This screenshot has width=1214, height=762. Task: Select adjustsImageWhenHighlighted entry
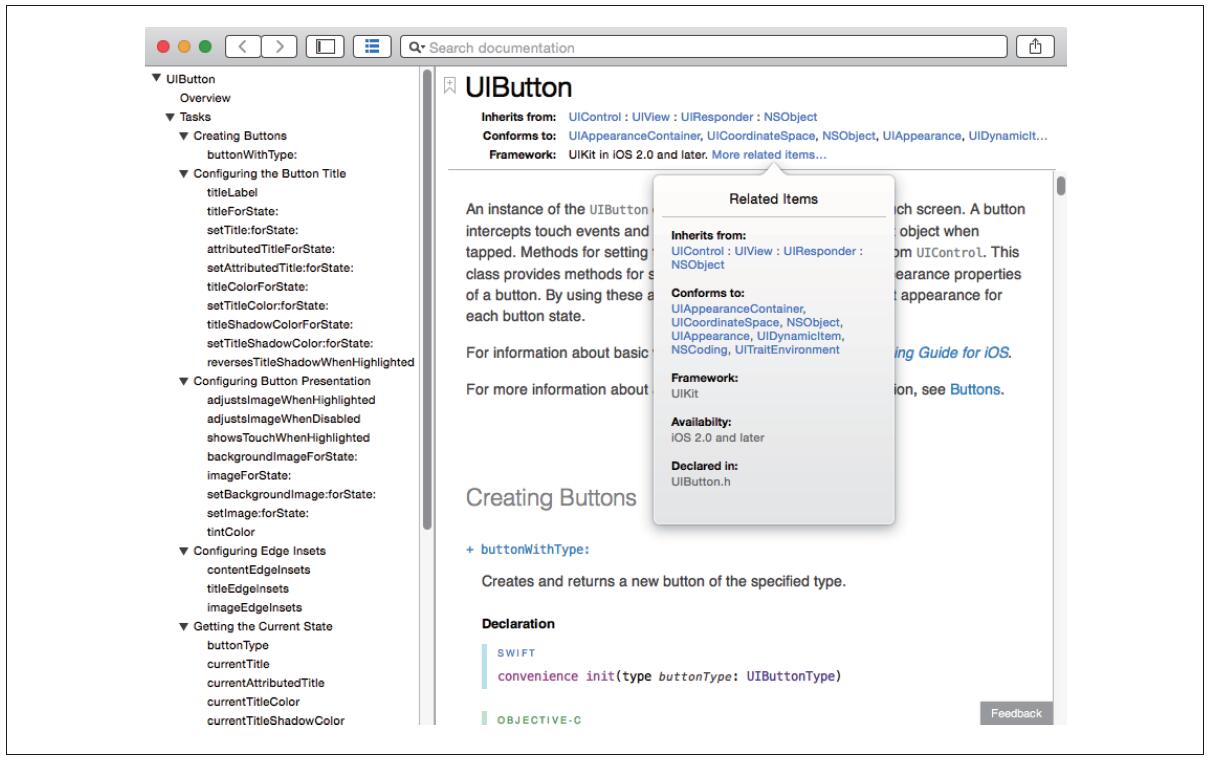(x=291, y=400)
